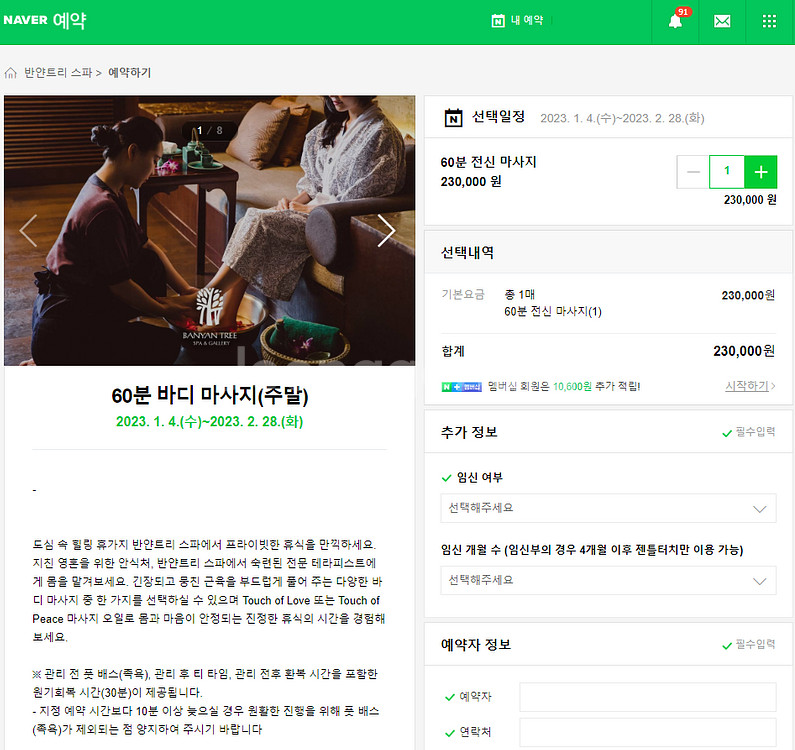Click the 선택일정 calendar icon
795x750 pixels.
(453, 118)
